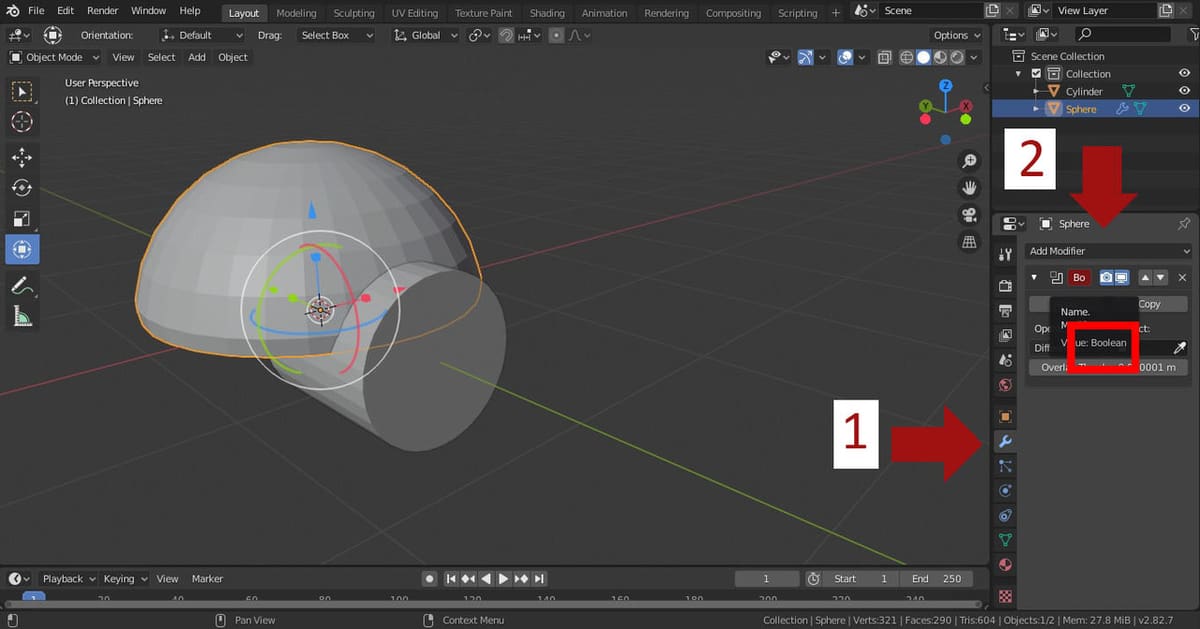The image size is (1200, 629).
Task: Open Orientation Default dropdown
Action: coord(201,35)
